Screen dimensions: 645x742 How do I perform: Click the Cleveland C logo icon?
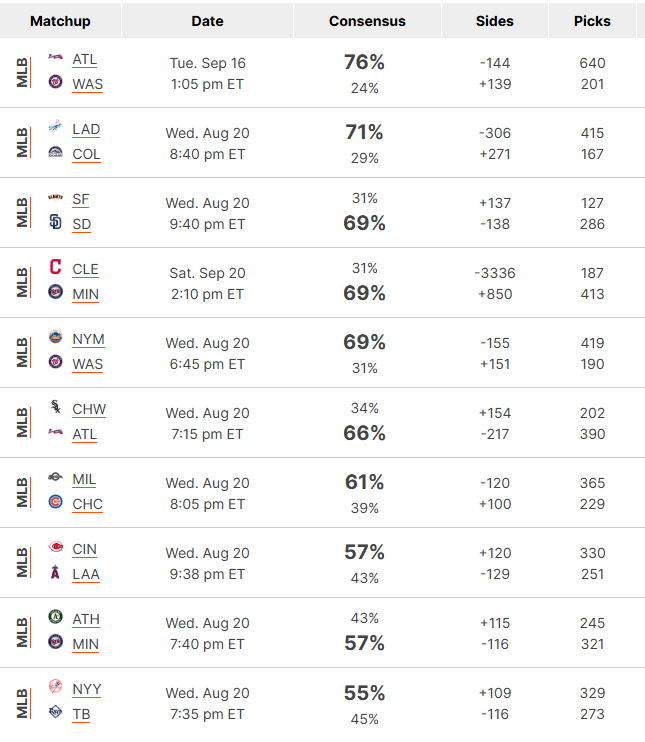pos(55,266)
